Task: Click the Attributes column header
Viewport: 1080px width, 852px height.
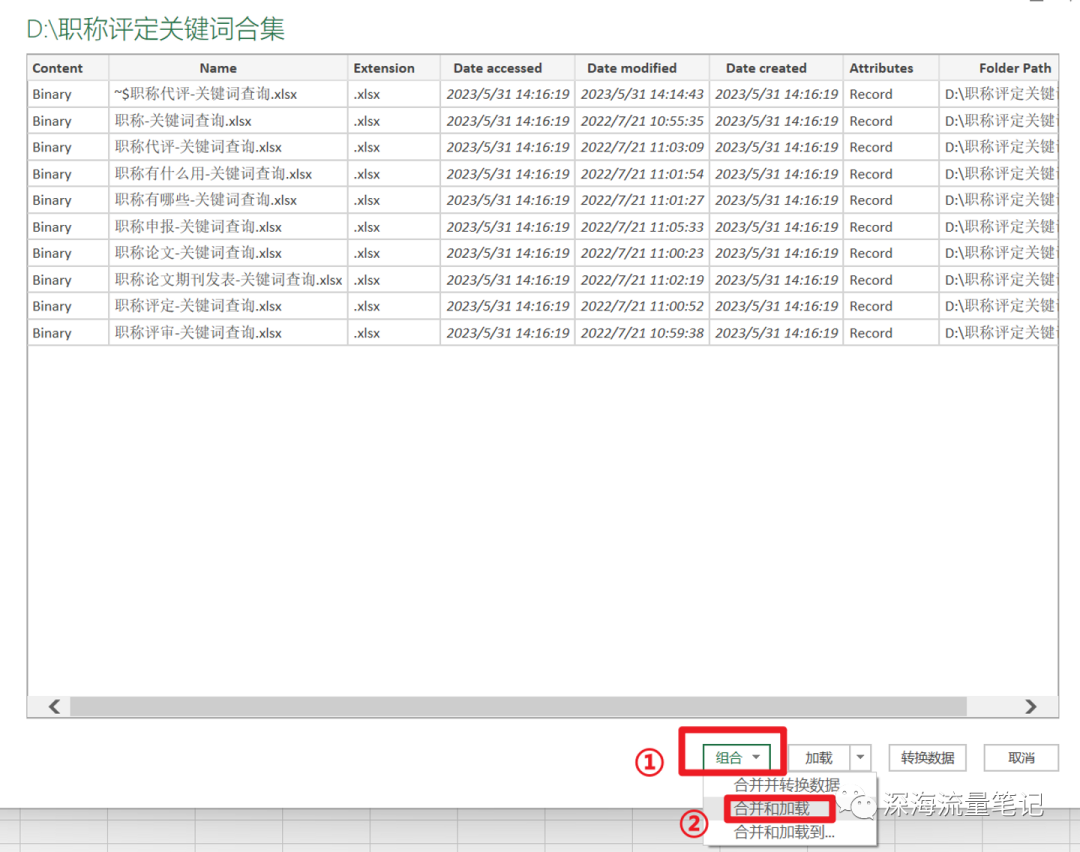Action: (x=891, y=68)
